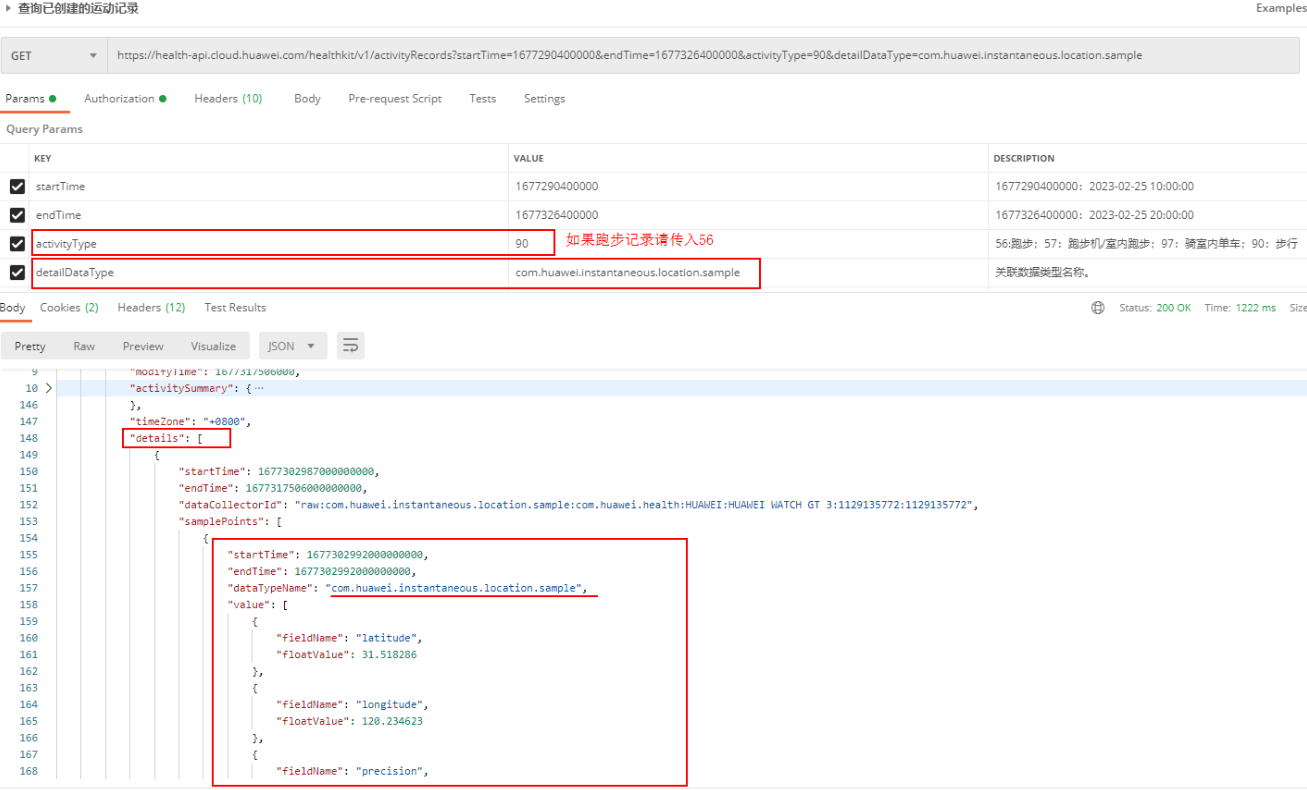Open the Pre-request Script tab
The height and width of the screenshot is (790, 1307).
tap(395, 99)
